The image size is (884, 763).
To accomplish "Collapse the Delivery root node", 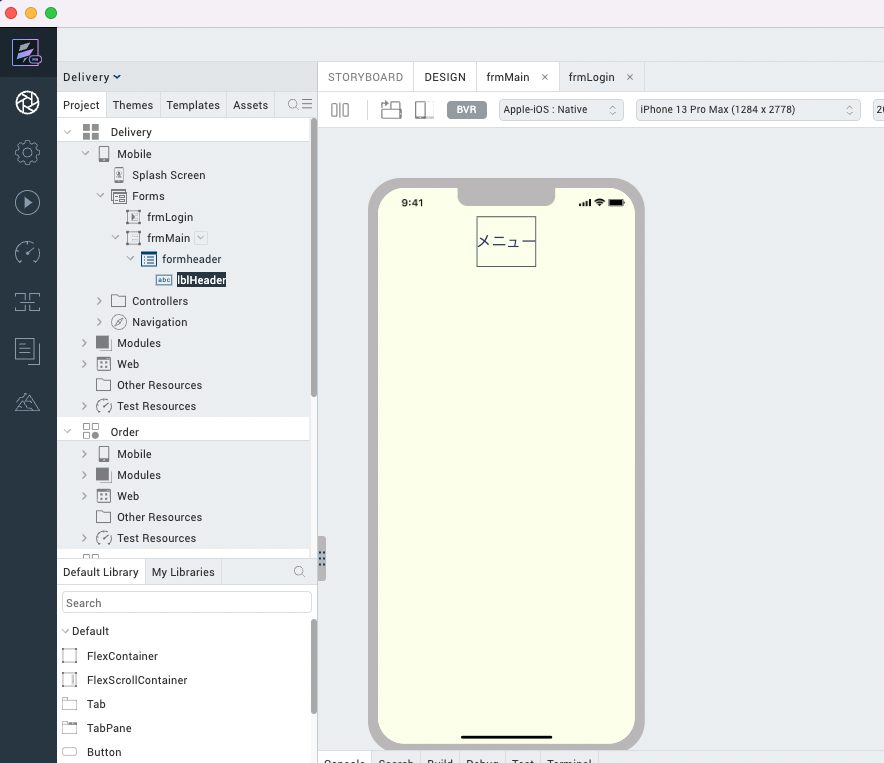I will point(68,132).
